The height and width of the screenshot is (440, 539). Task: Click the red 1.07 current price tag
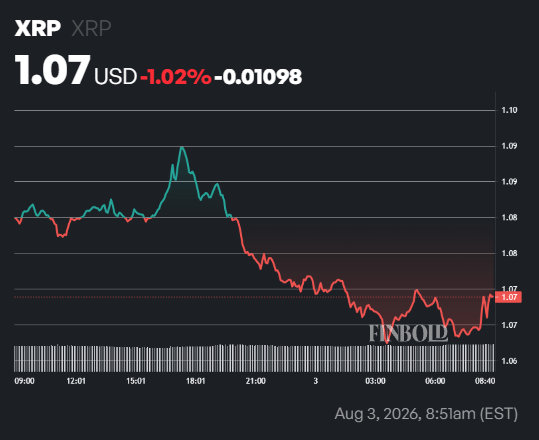click(508, 297)
